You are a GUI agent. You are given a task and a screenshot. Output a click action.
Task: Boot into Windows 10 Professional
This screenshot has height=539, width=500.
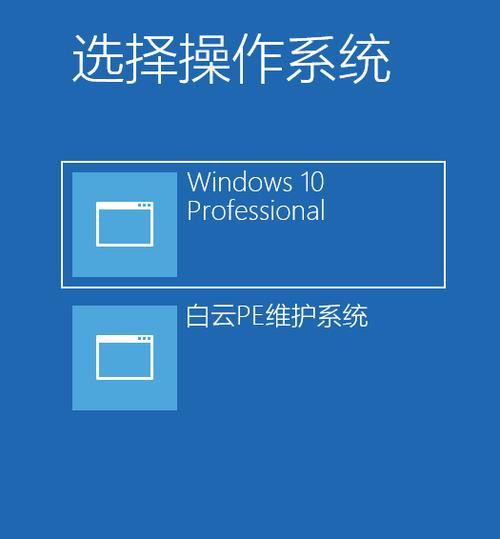(254, 224)
